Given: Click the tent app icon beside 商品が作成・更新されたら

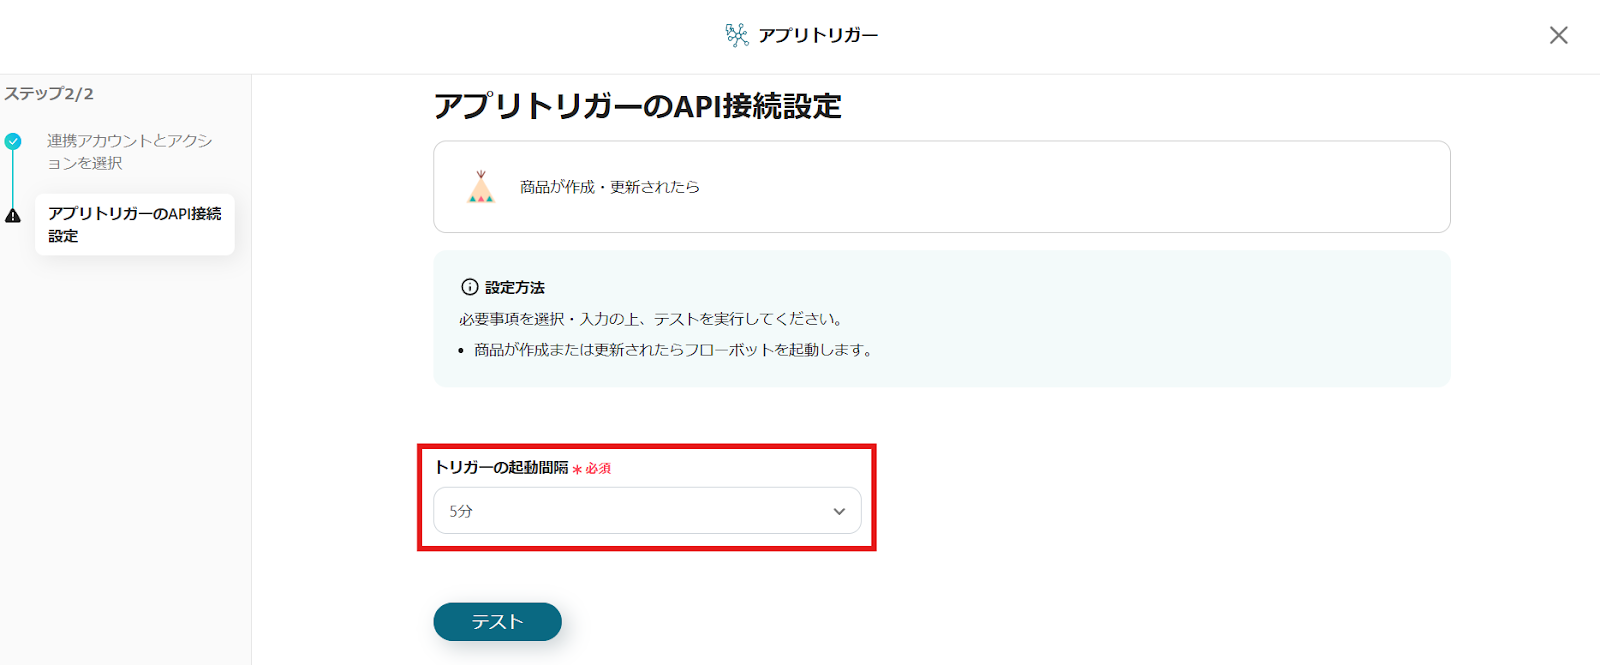Looking at the screenshot, I should [481, 187].
